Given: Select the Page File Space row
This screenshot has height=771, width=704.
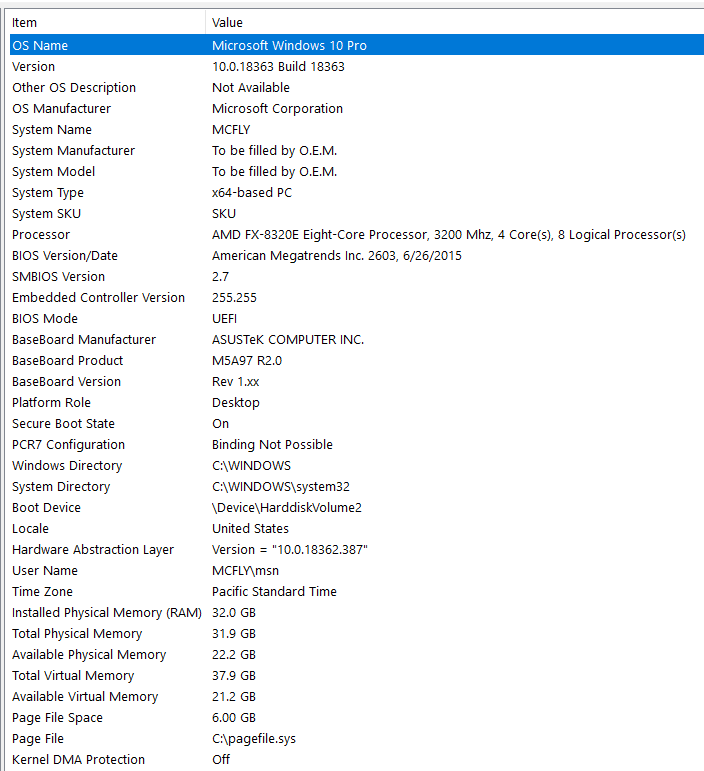Looking at the screenshot, I should click(x=357, y=717).
